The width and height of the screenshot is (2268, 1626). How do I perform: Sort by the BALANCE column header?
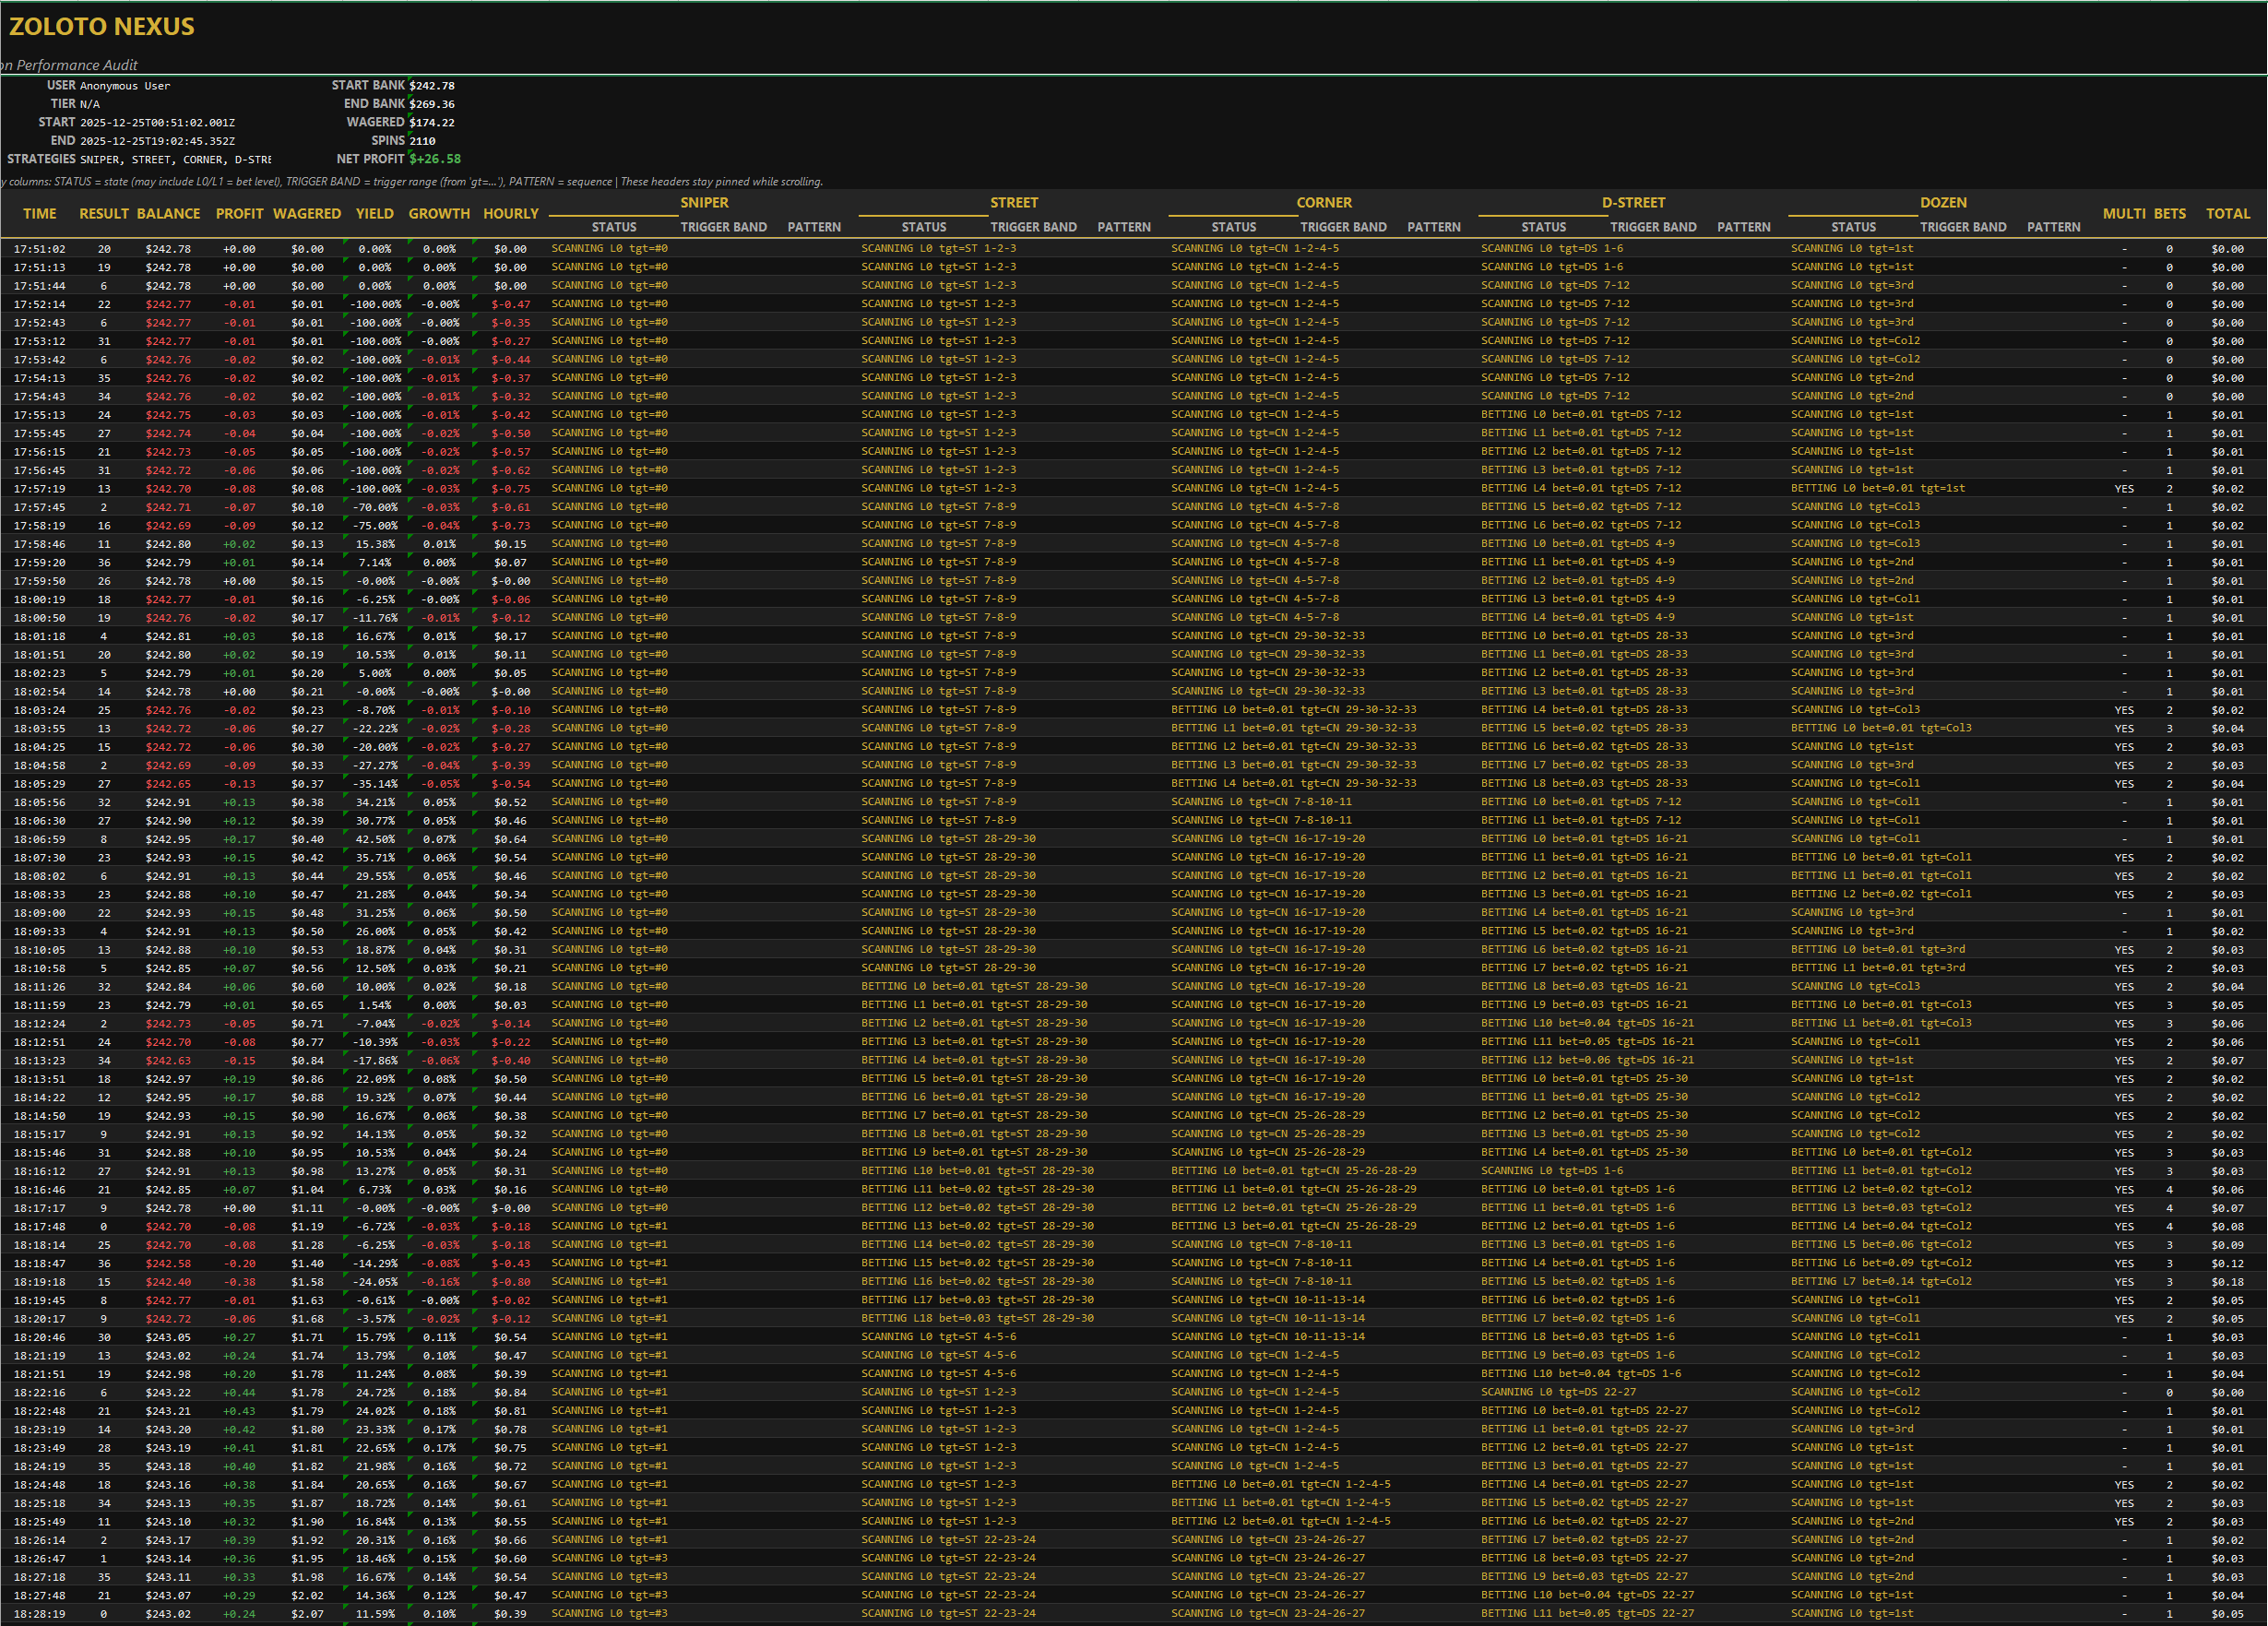tap(167, 213)
